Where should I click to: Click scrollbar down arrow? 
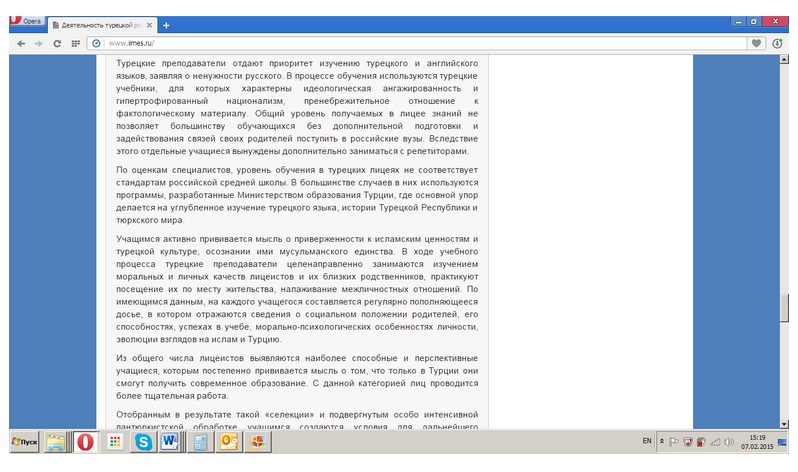click(x=784, y=424)
